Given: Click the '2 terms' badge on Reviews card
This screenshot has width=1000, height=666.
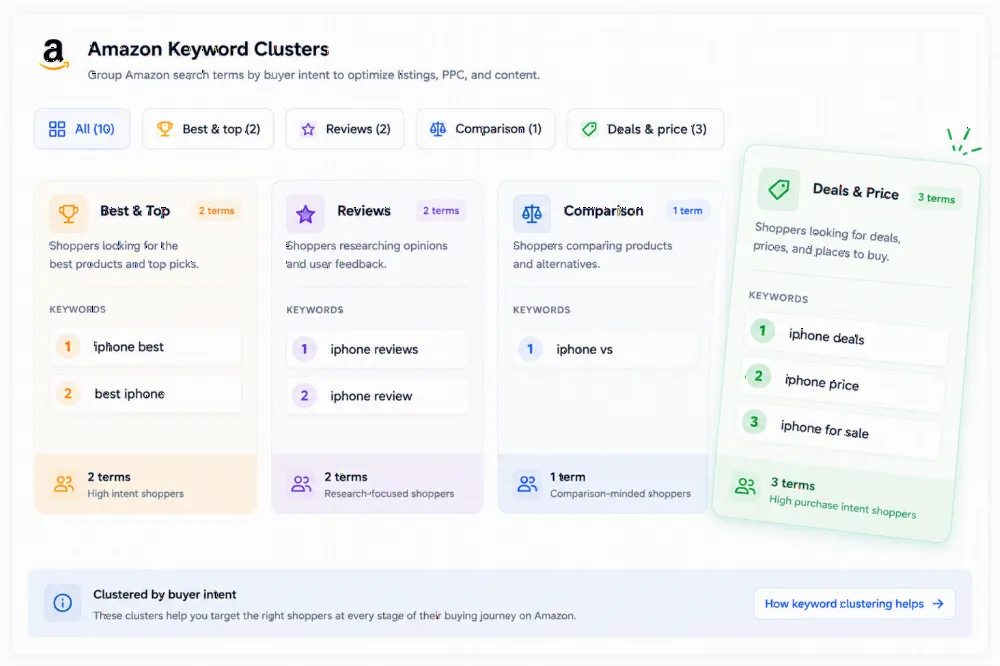Looking at the screenshot, I should [x=441, y=211].
